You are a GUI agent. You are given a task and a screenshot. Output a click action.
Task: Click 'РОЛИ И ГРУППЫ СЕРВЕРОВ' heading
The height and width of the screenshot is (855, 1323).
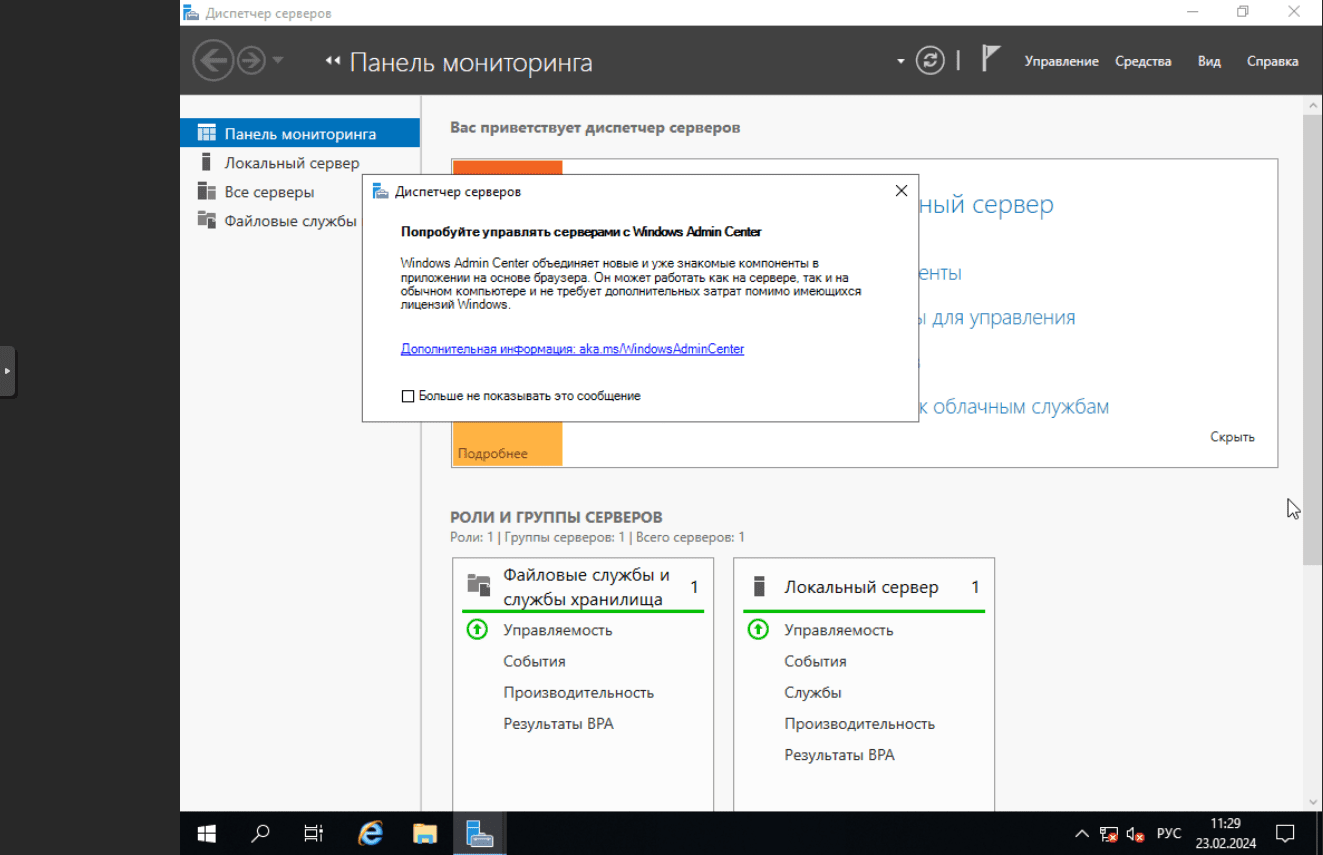pos(556,517)
